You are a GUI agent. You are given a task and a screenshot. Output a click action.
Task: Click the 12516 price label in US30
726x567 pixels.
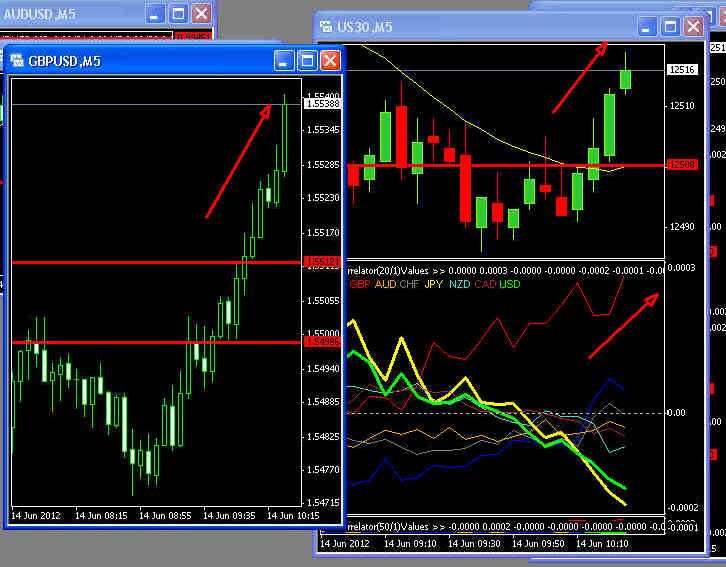[x=682, y=70]
